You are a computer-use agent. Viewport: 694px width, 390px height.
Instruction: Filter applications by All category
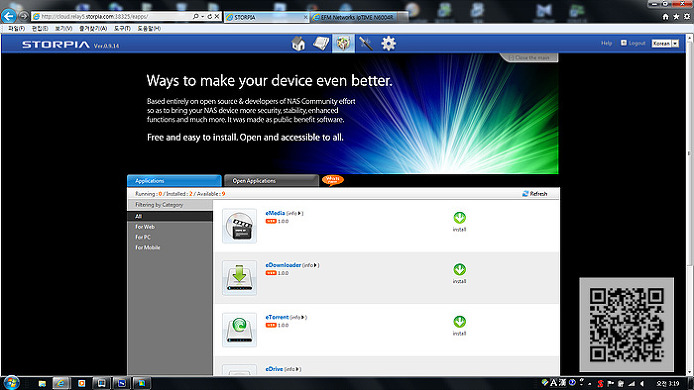[x=170, y=216]
